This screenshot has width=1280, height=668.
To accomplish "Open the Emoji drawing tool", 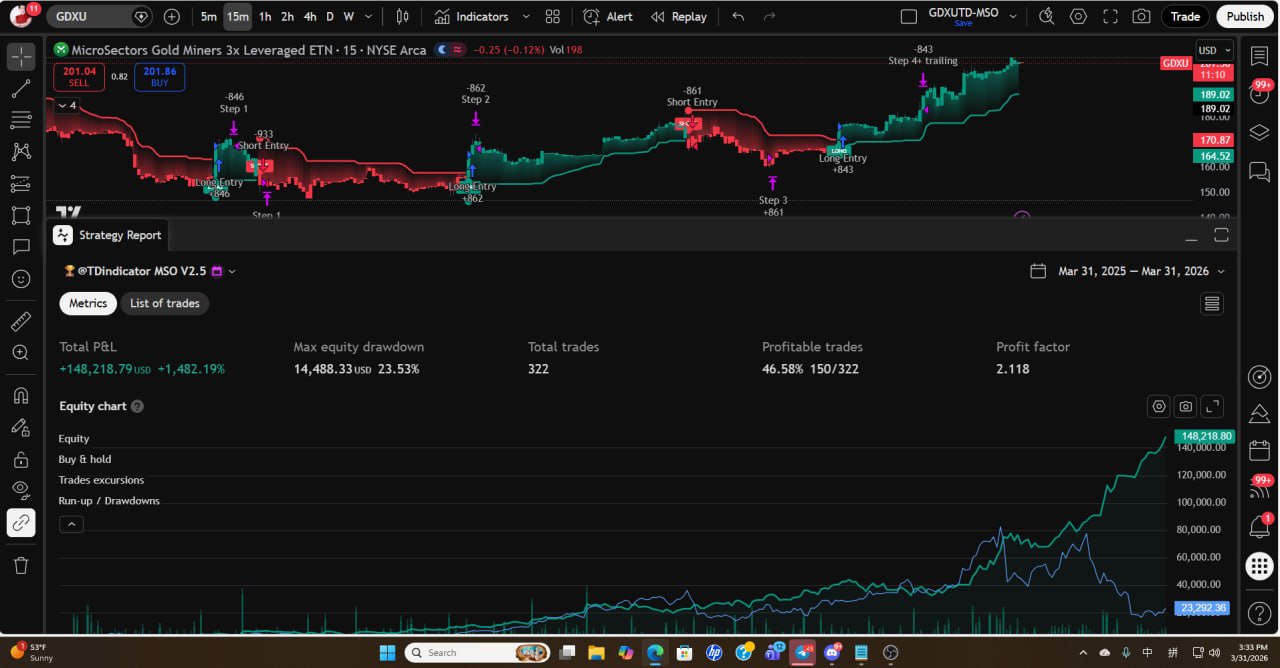I will tap(21, 278).
